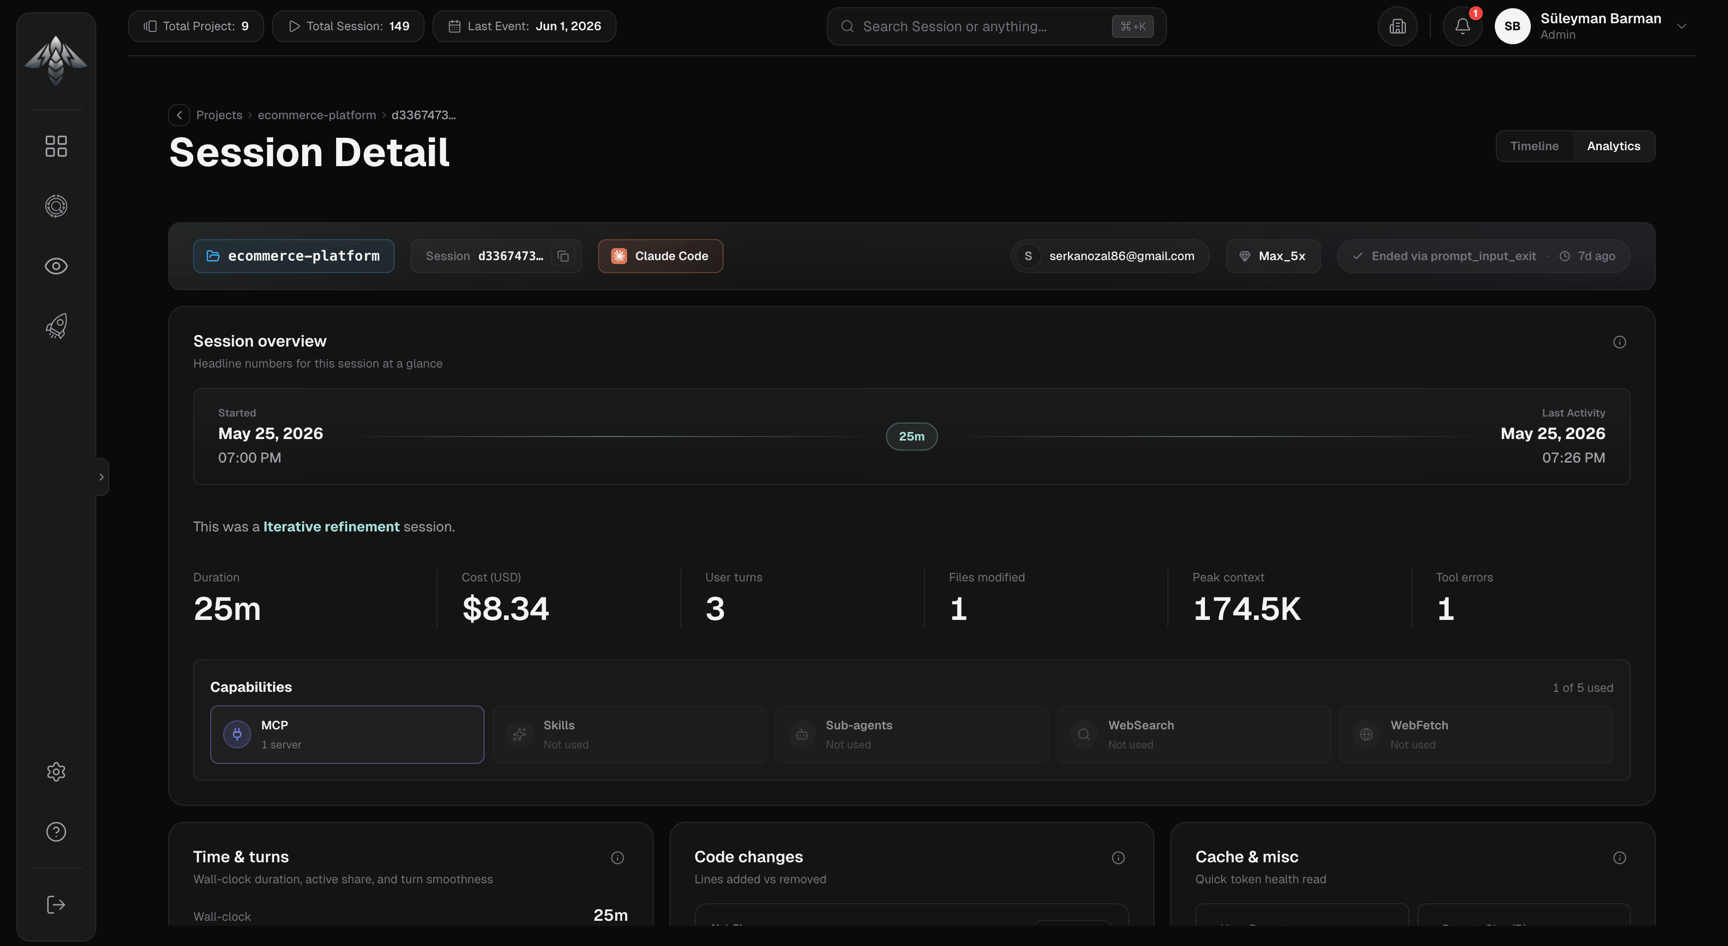The width and height of the screenshot is (1728, 946).
Task: Click the Max_5x plan chip
Action: click(1272, 256)
